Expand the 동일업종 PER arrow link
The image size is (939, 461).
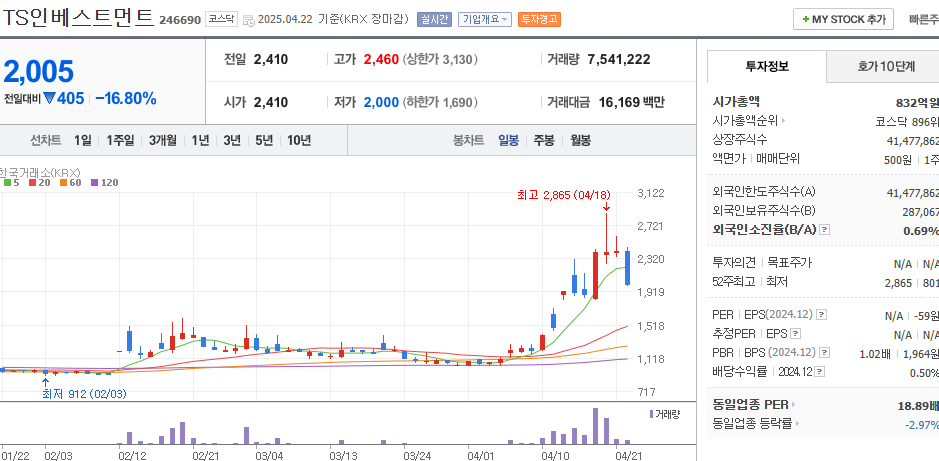click(794, 405)
